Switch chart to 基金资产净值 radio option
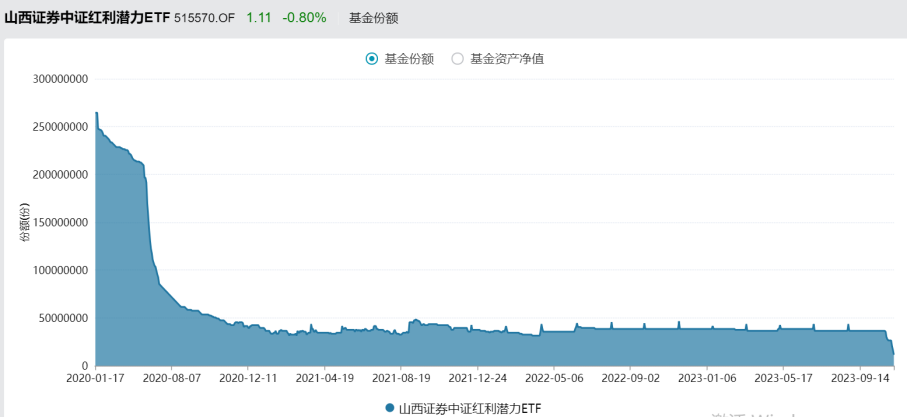This screenshot has width=908, height=417. [458, 59]
